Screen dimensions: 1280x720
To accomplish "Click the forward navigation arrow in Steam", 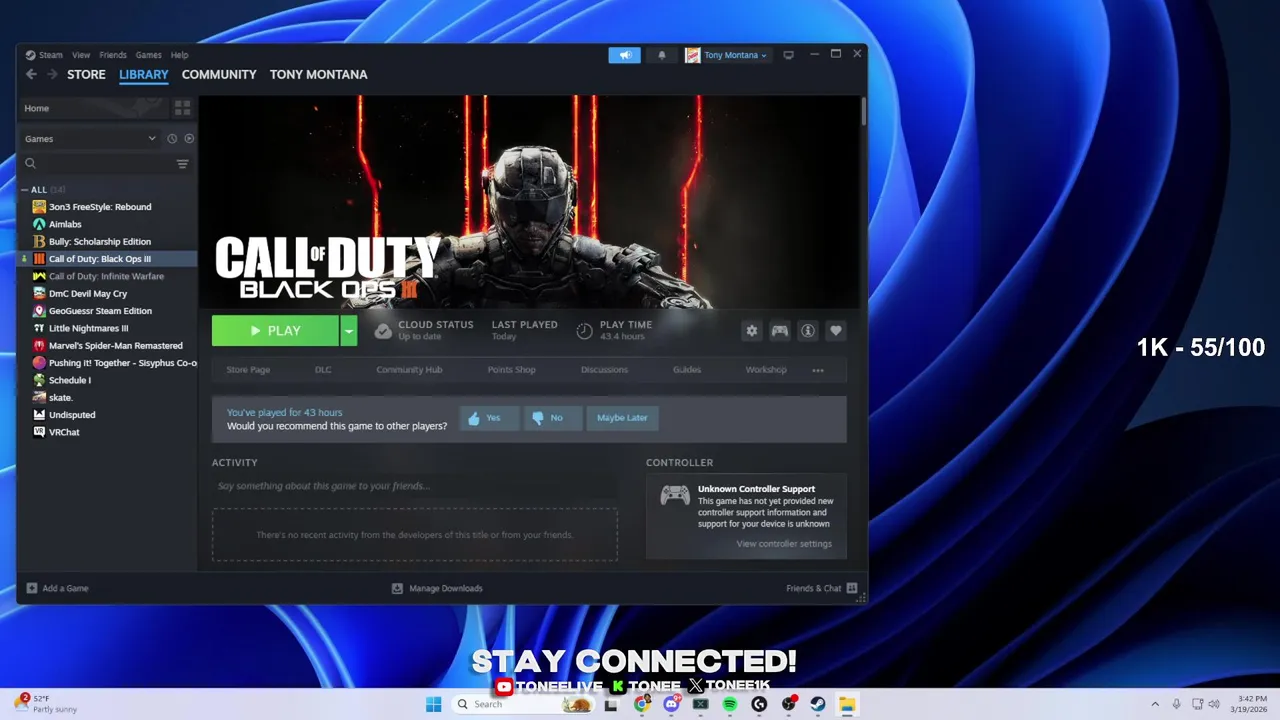I will coord(52,74).
